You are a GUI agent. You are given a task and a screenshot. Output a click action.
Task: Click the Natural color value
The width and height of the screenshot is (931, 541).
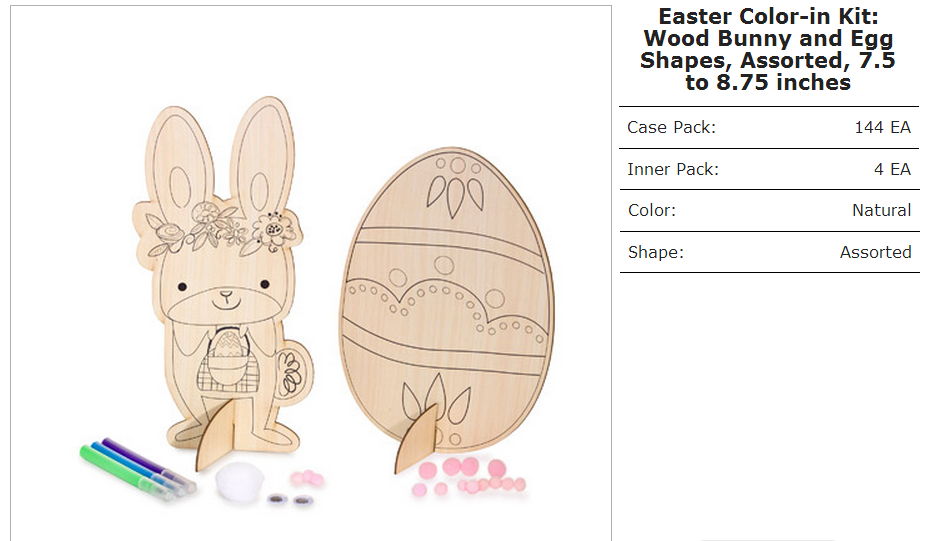pyautogui.click(x=881, y=210)
